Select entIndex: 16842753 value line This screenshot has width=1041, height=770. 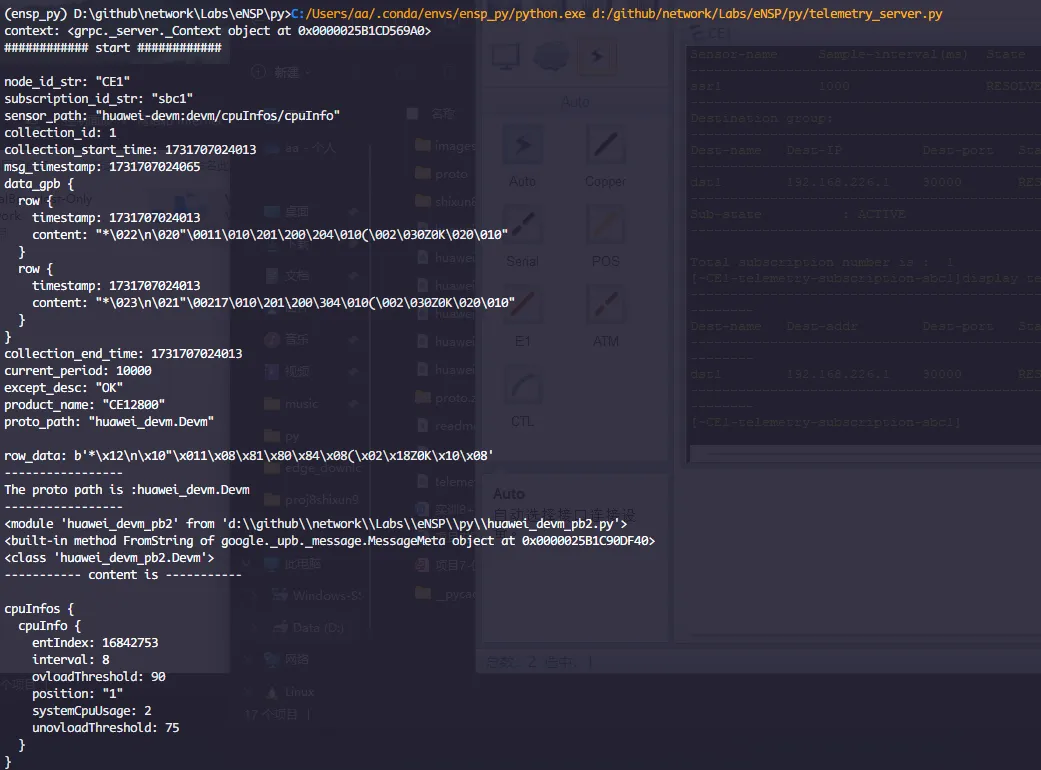[x=95, y=643]
